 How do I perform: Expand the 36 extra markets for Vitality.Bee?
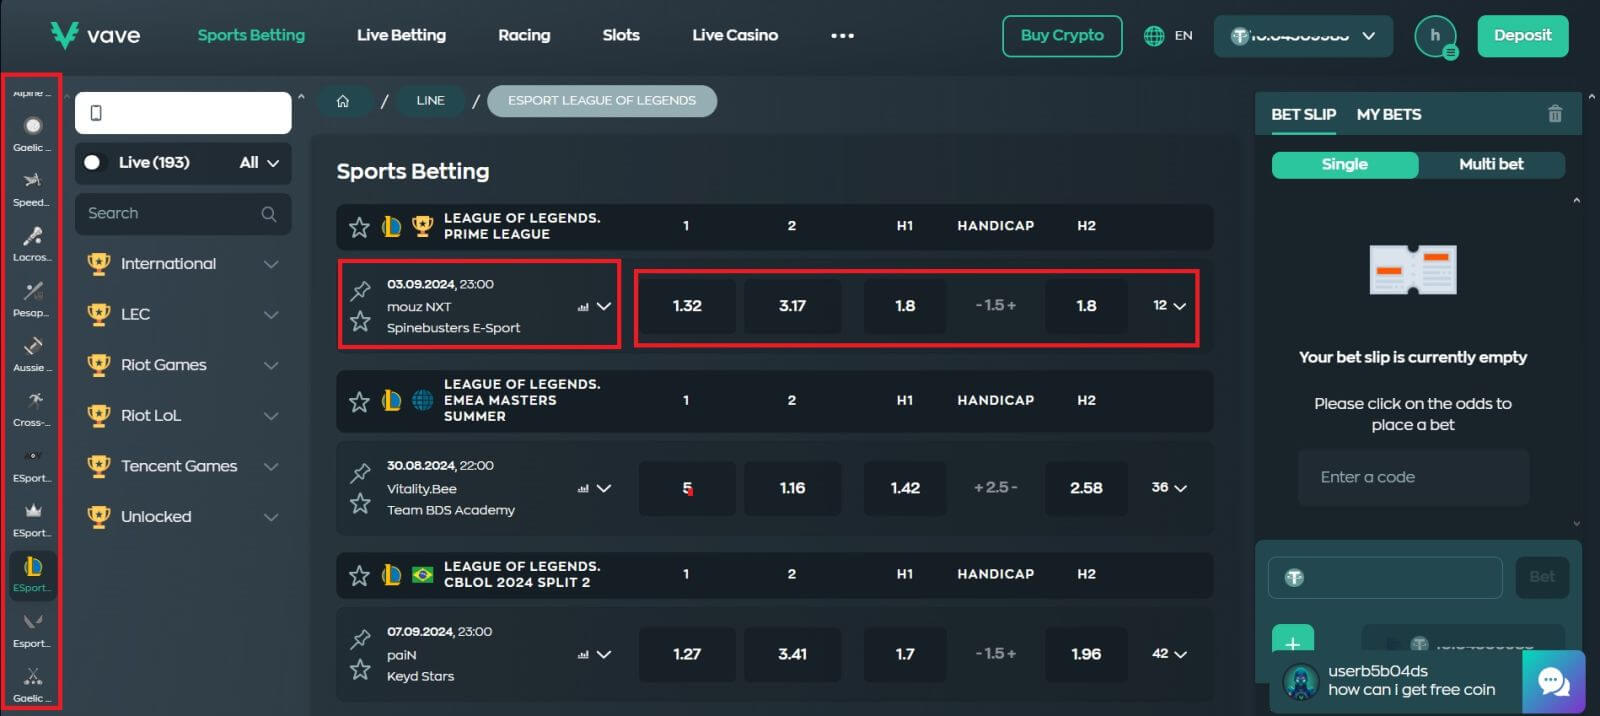click(x=1169, y=488)
